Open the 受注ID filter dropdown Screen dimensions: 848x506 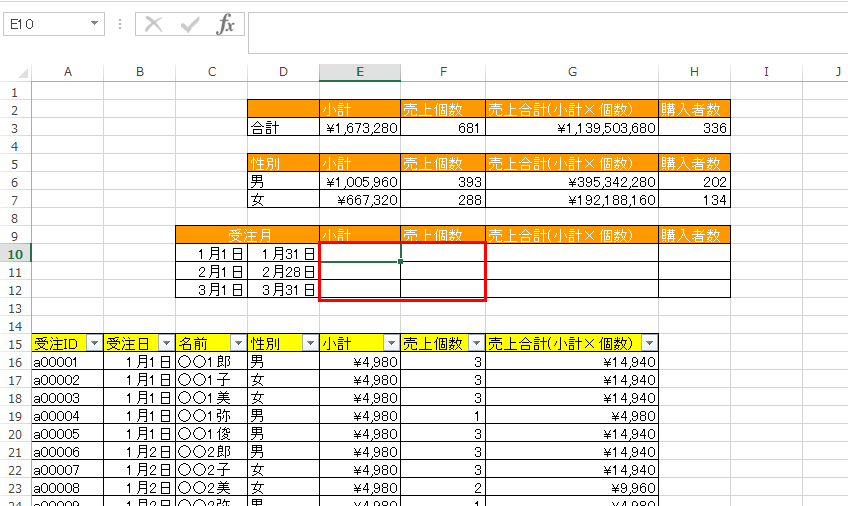[94, 343]
